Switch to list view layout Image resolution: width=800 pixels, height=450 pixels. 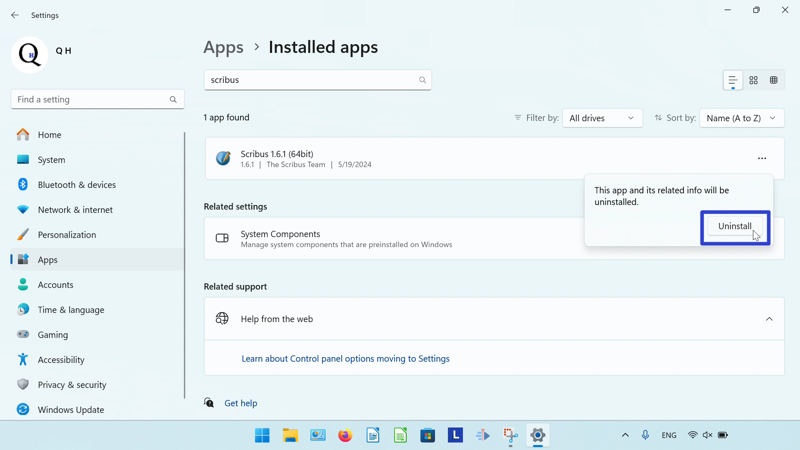(733, 80)
